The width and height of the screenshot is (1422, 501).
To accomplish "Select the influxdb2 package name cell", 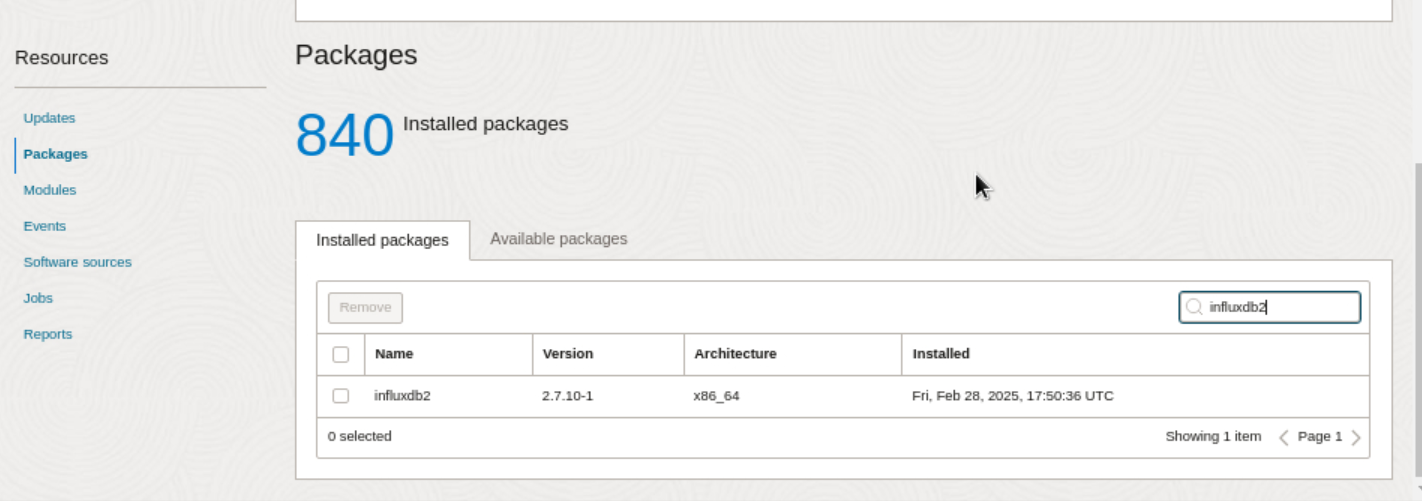I will tap(402, 396).
